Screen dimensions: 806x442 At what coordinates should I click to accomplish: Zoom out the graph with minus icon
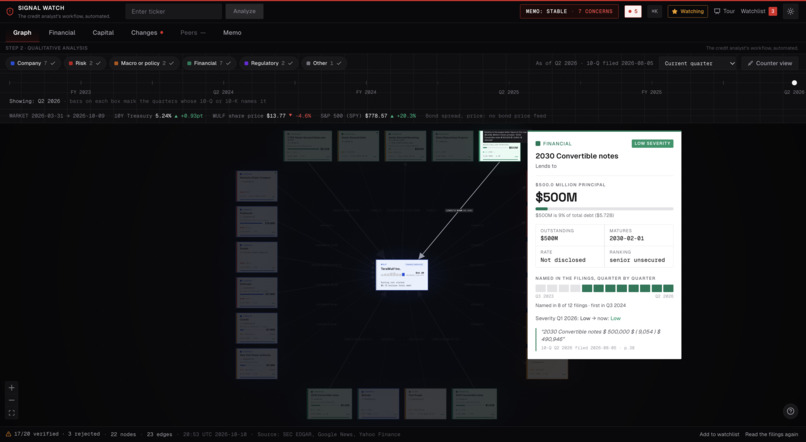(x=11, y=400)
